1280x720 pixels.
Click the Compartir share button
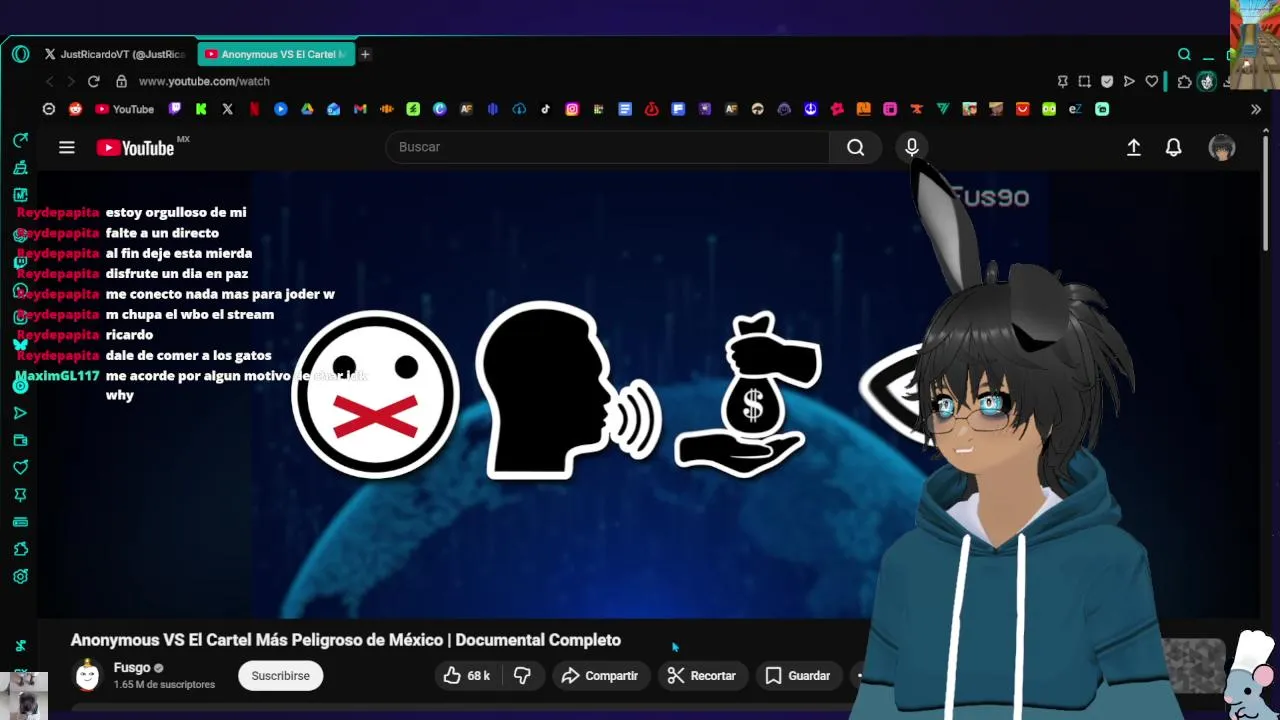pyautogui.click(x=600, y=676)
